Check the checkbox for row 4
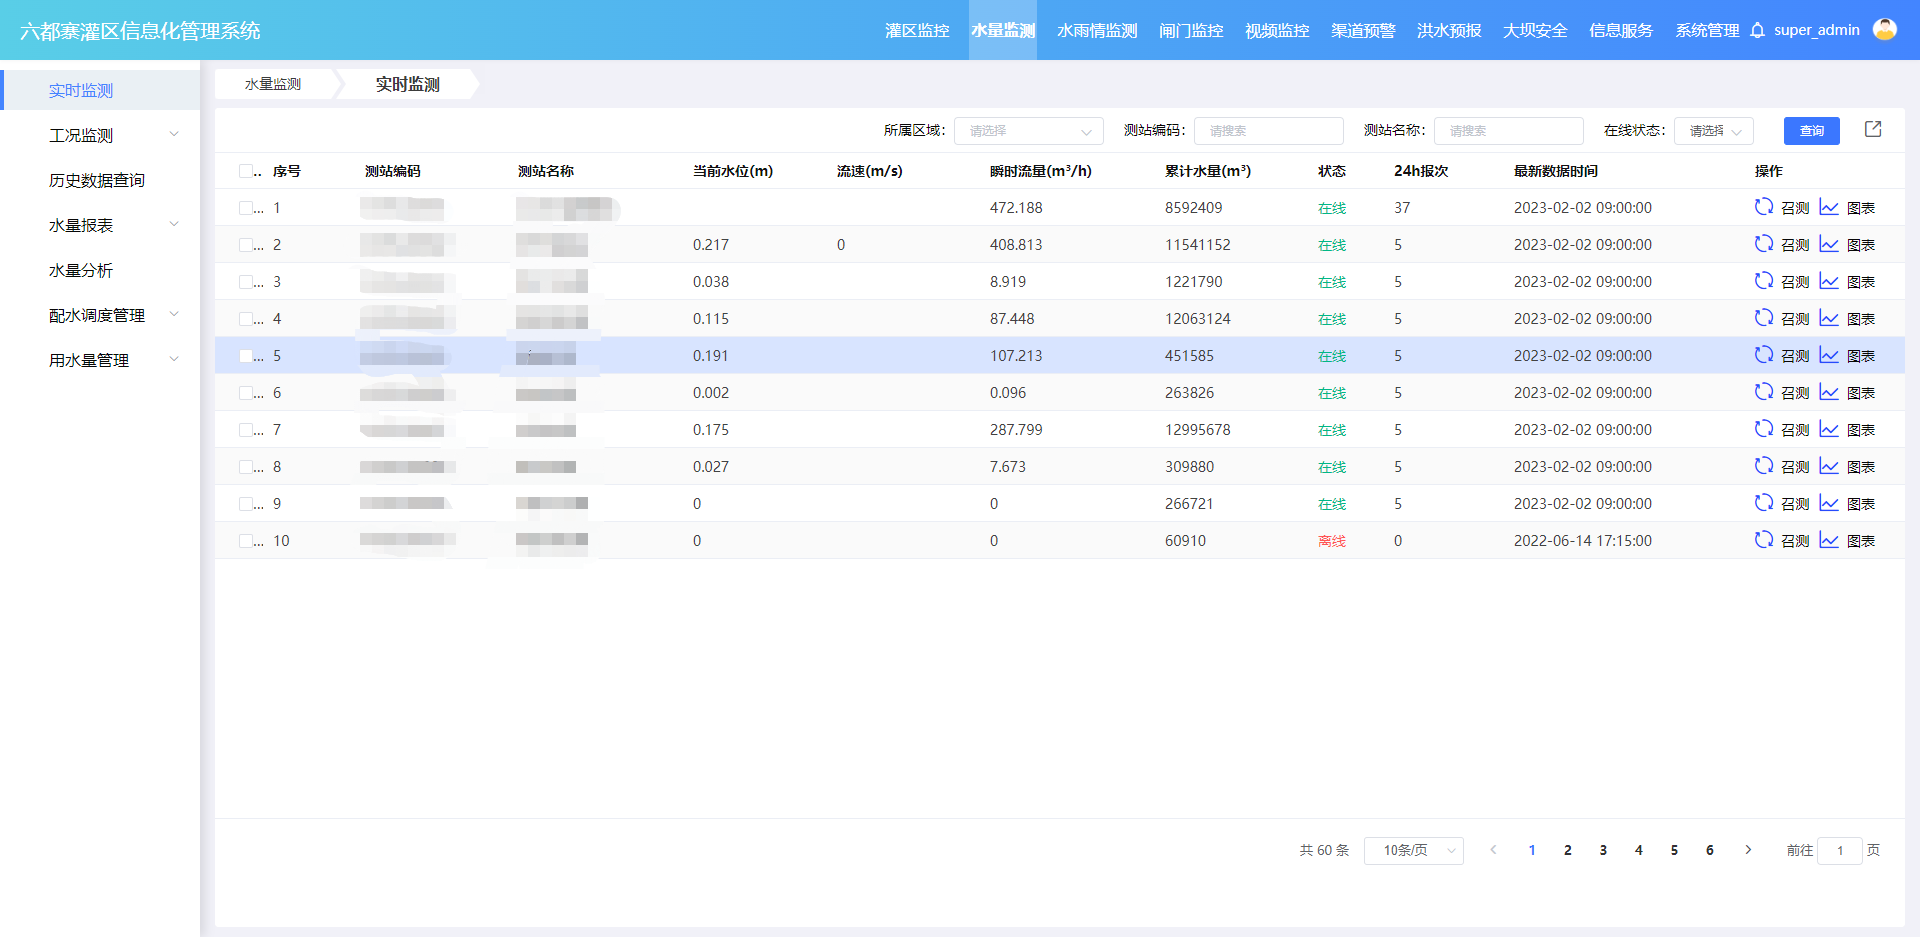The width and height of the screenshot is (1920, 937). [x=245, y=319]
